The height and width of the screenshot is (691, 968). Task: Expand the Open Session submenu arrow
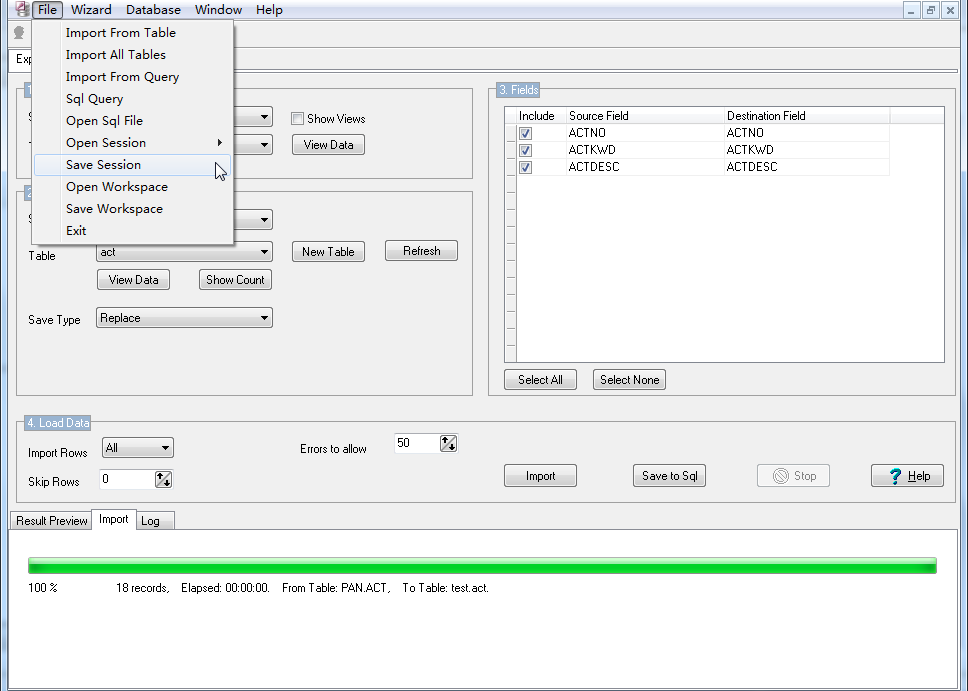click(220, 143)
